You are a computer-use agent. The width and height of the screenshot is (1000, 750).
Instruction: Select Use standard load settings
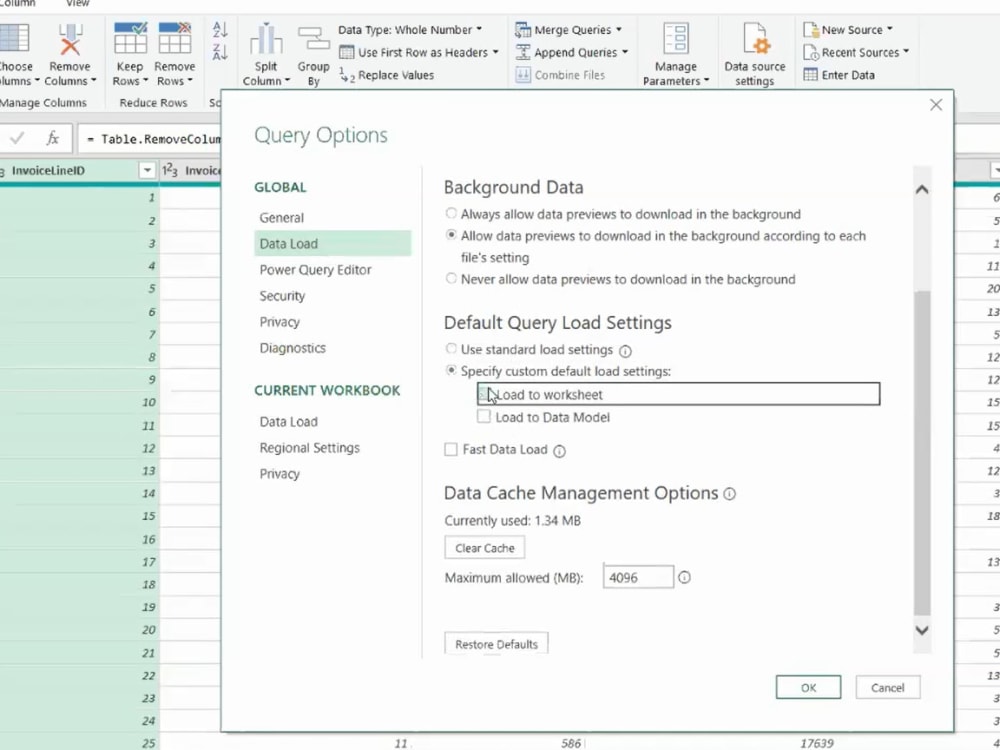coord(451,348)
